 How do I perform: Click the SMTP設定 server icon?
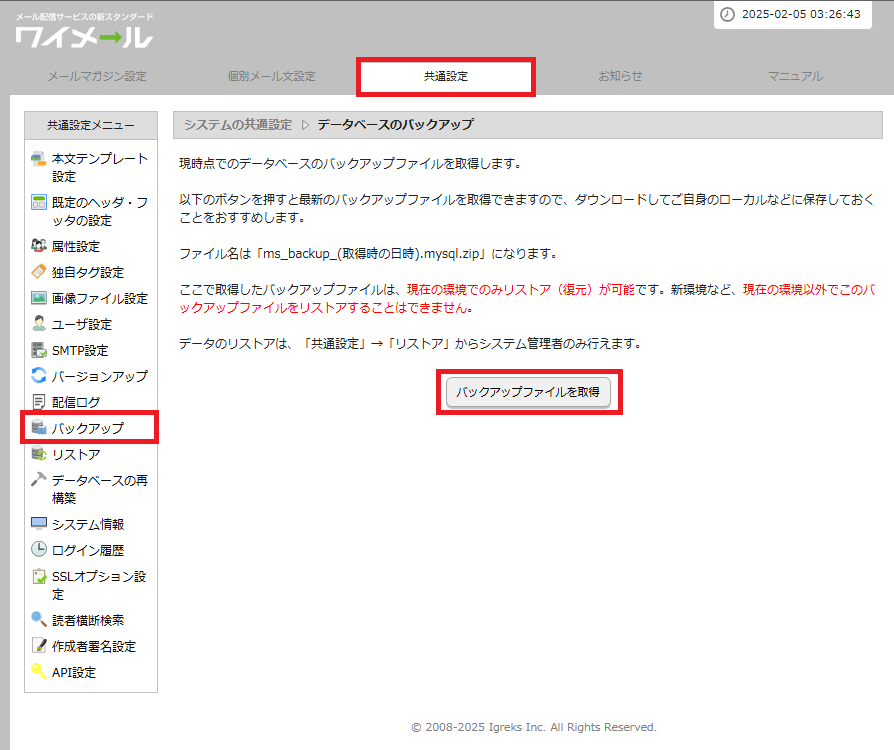[x=38, y=350]
